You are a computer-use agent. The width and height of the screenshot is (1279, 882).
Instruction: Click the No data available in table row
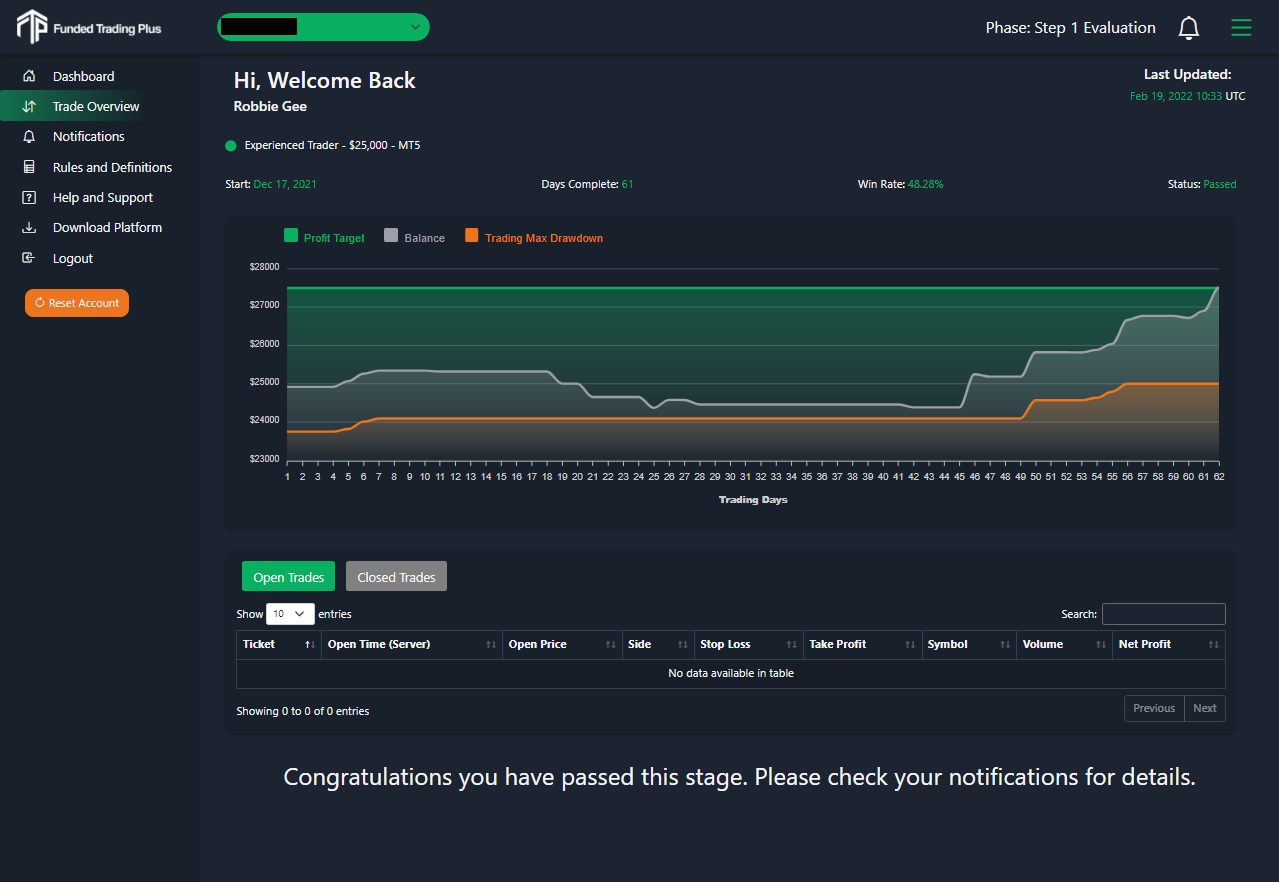(x=731, y=673)
